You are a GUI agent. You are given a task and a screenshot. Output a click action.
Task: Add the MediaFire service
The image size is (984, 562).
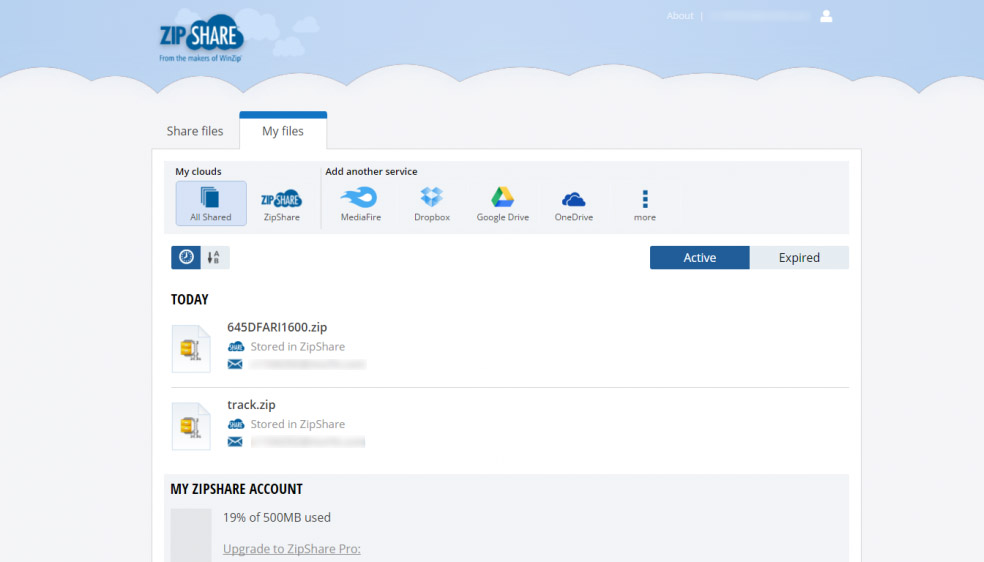pos(360,204)
